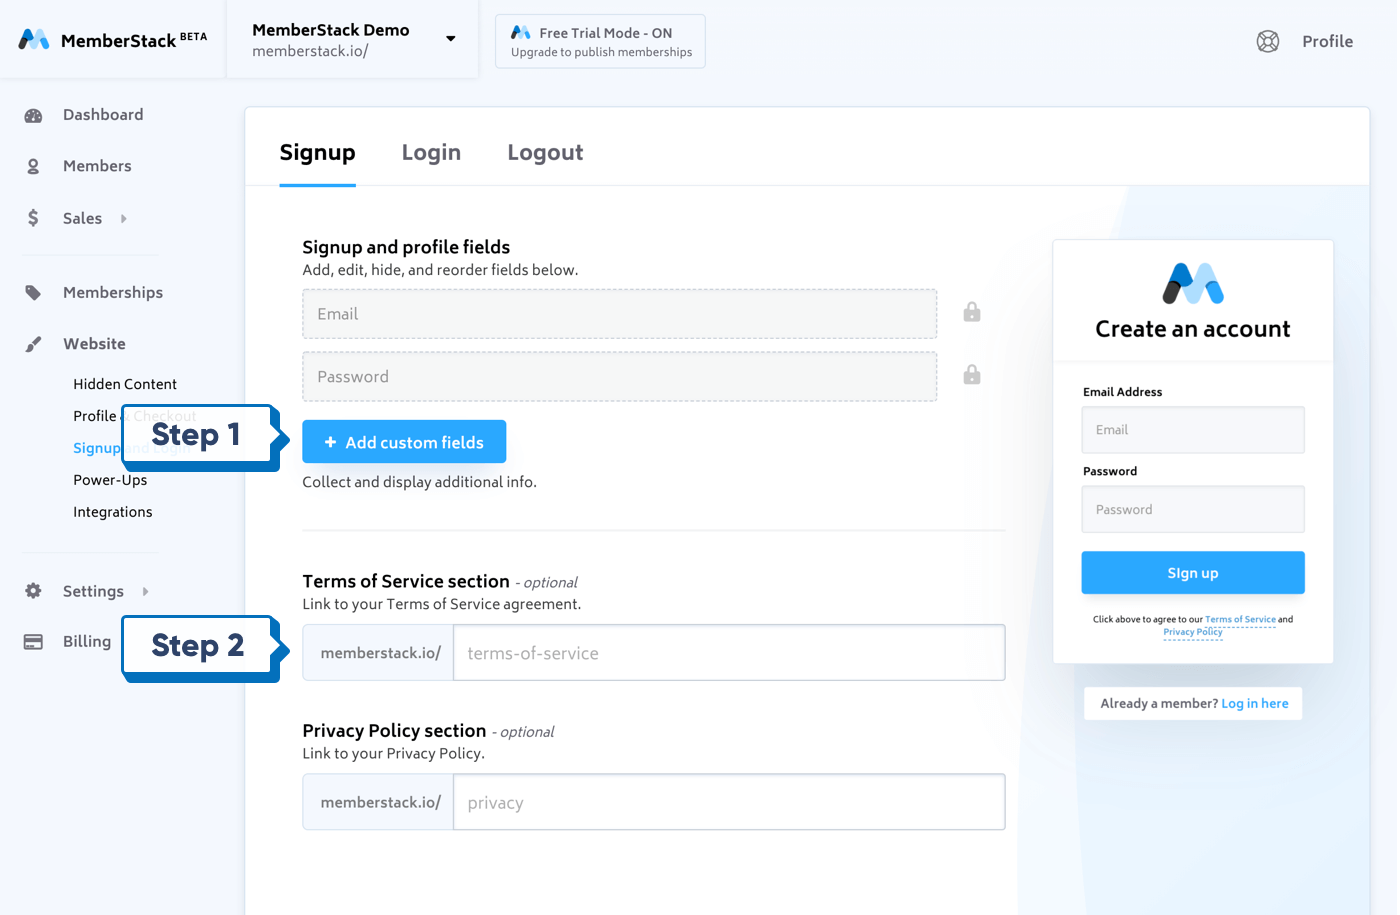Click the logo in Create an account preview

tap(1193, 283)
